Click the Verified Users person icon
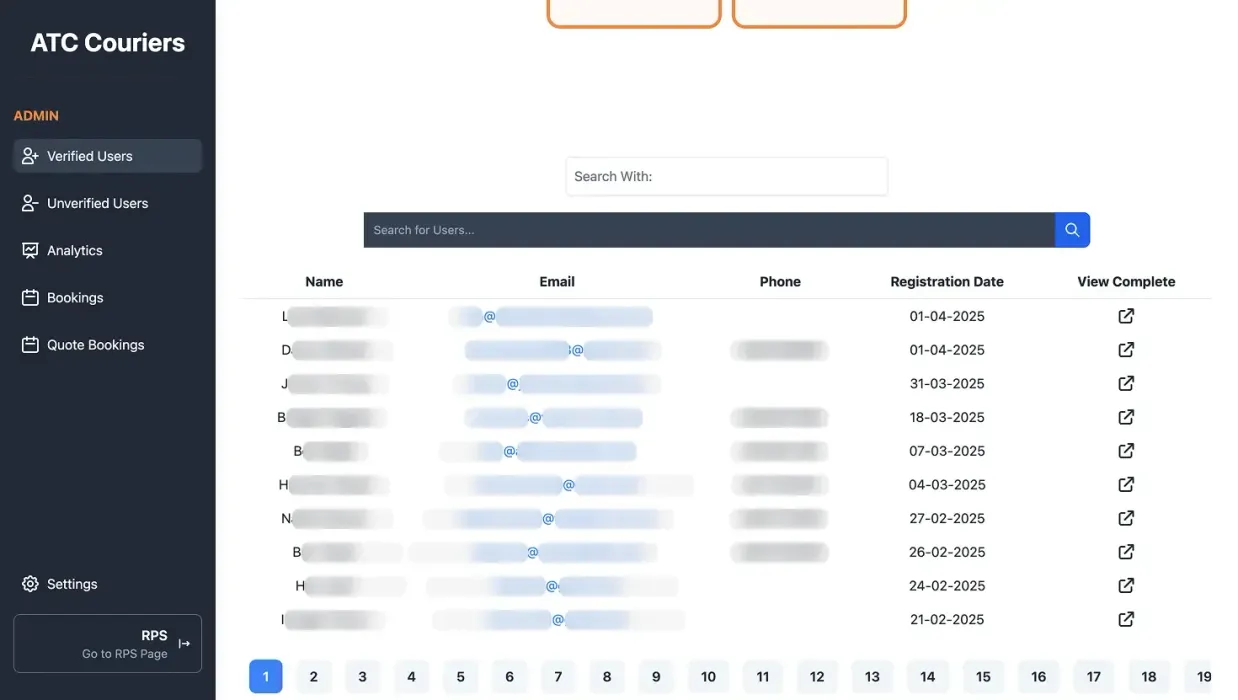 (30, 156)
